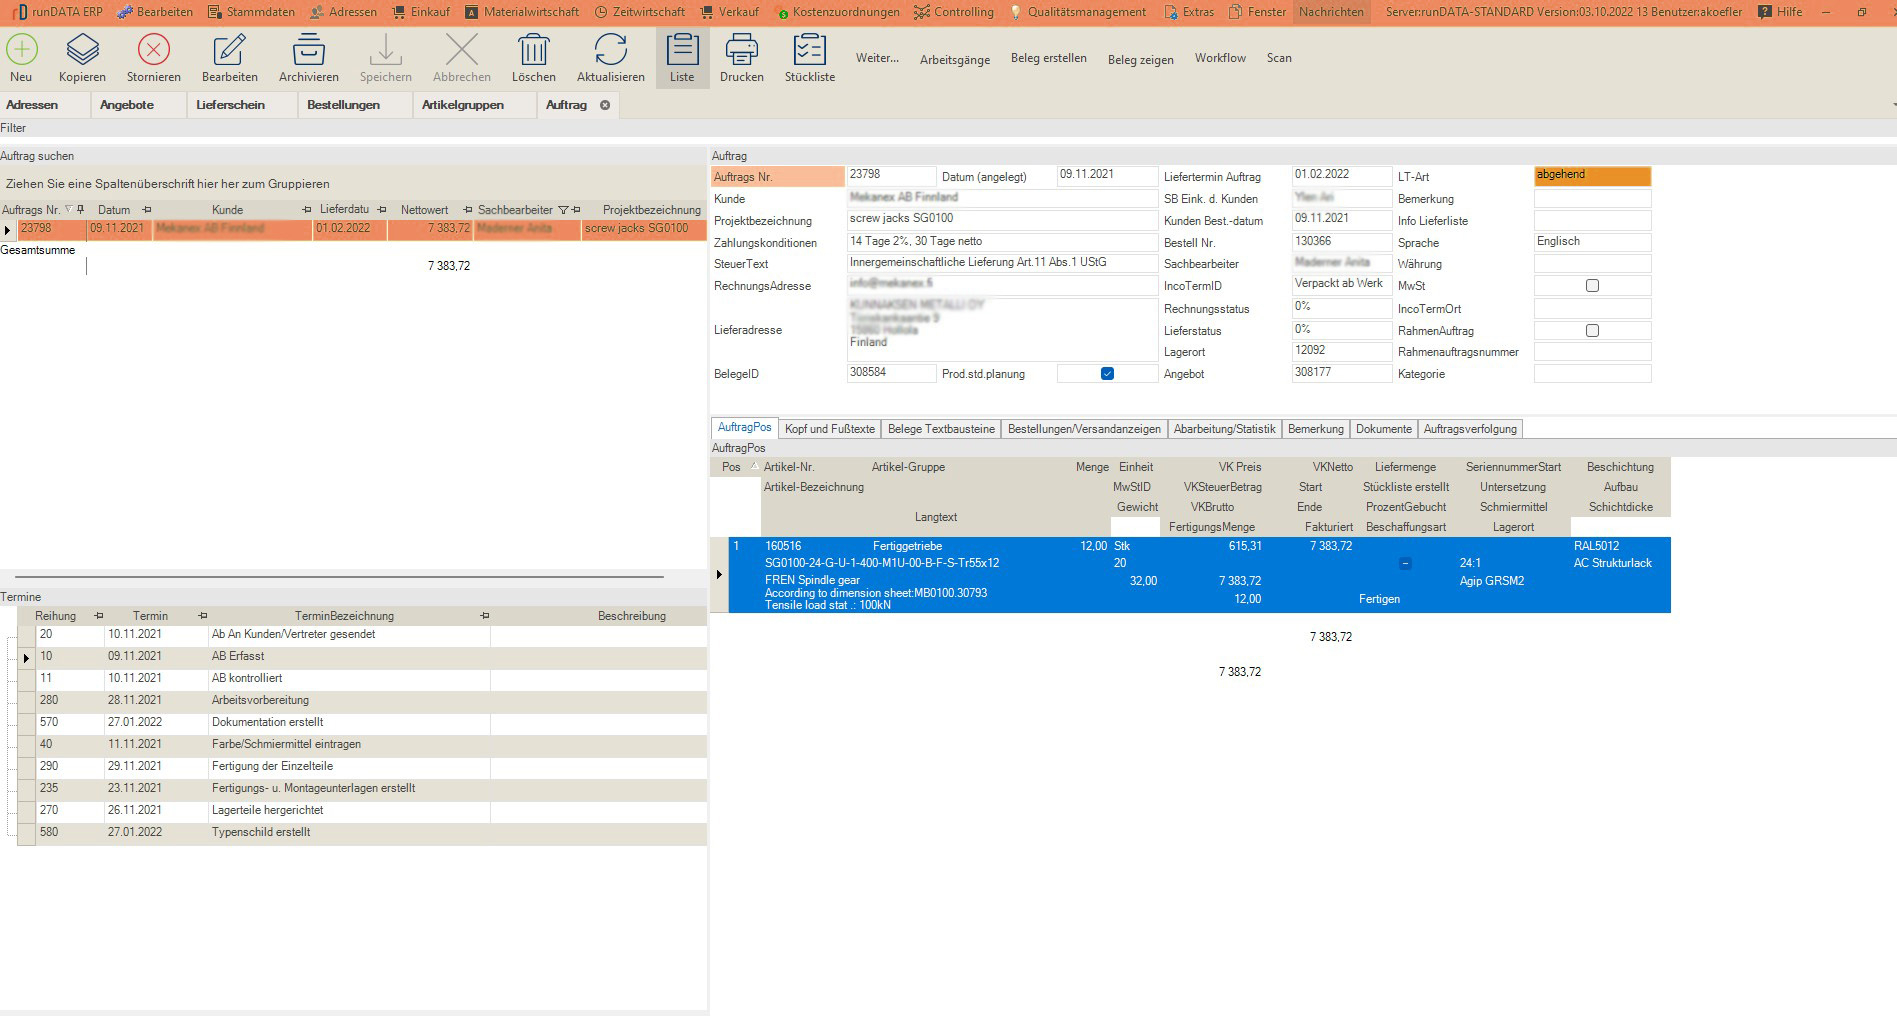Print with the Drucken printer icon
This screenshot has height=1016, width=1897.
click(742, 50)
